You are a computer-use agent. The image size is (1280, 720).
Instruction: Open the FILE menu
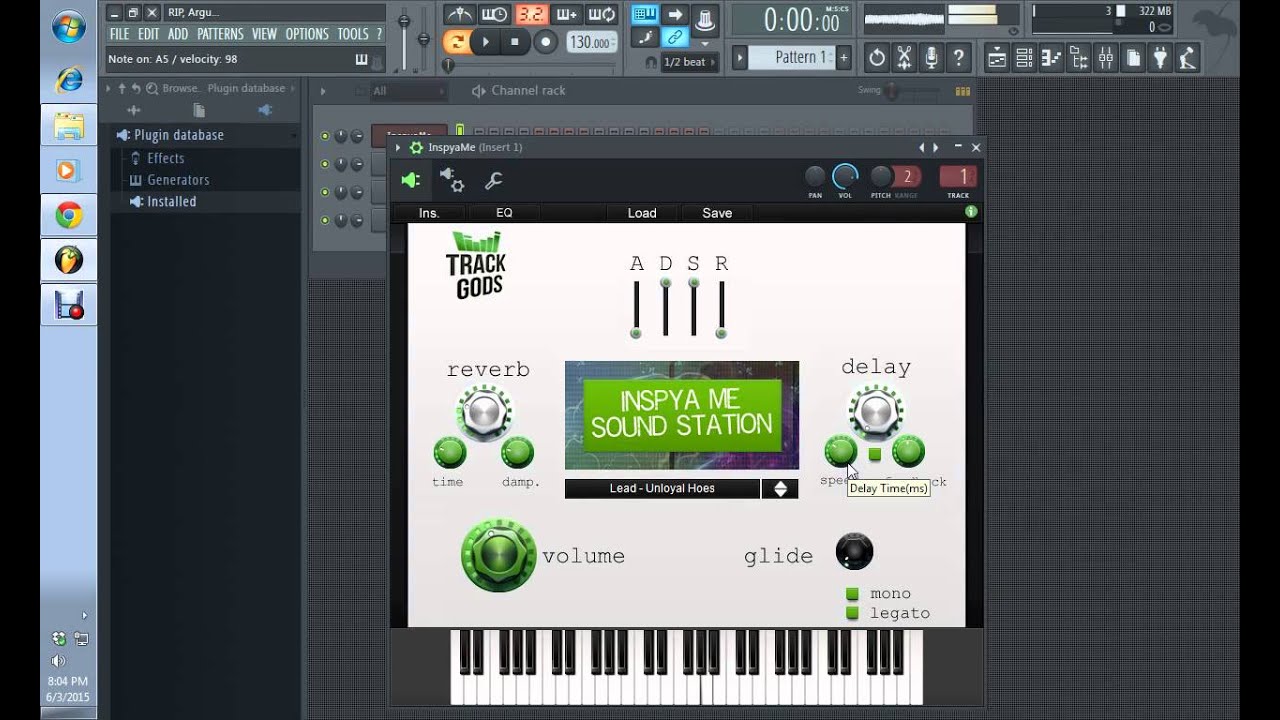(119, 34)
